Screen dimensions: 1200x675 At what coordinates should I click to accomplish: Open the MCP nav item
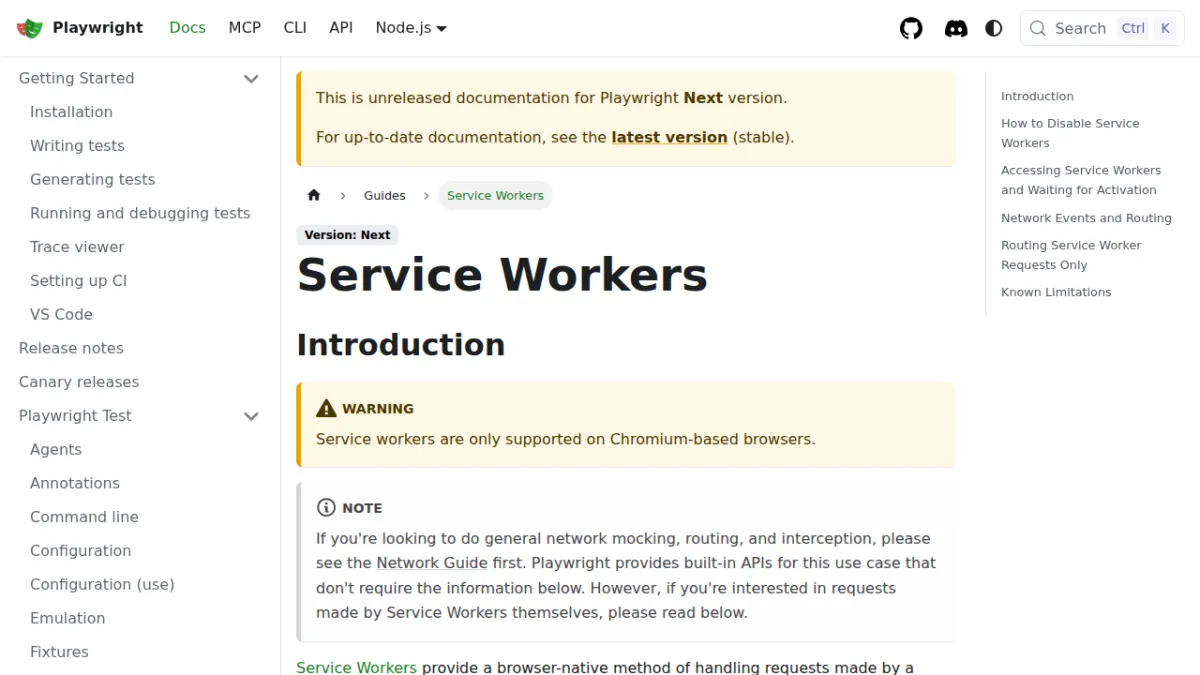pyautogui.click(x=244, y=28)
